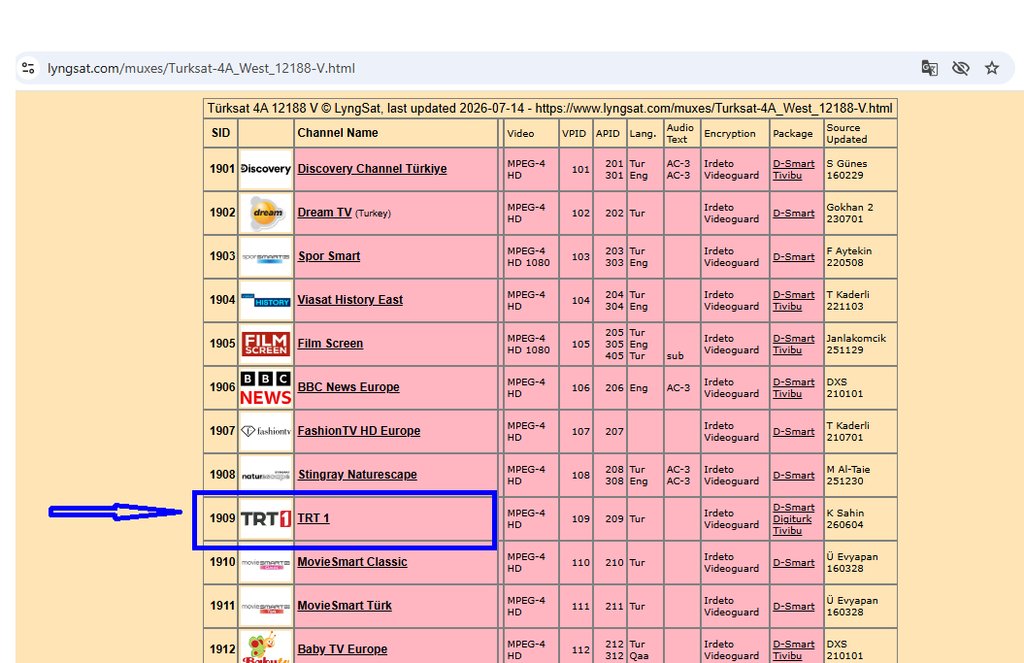
Task: Click the lyngsat.com URL address field
Action: [201, 68]
